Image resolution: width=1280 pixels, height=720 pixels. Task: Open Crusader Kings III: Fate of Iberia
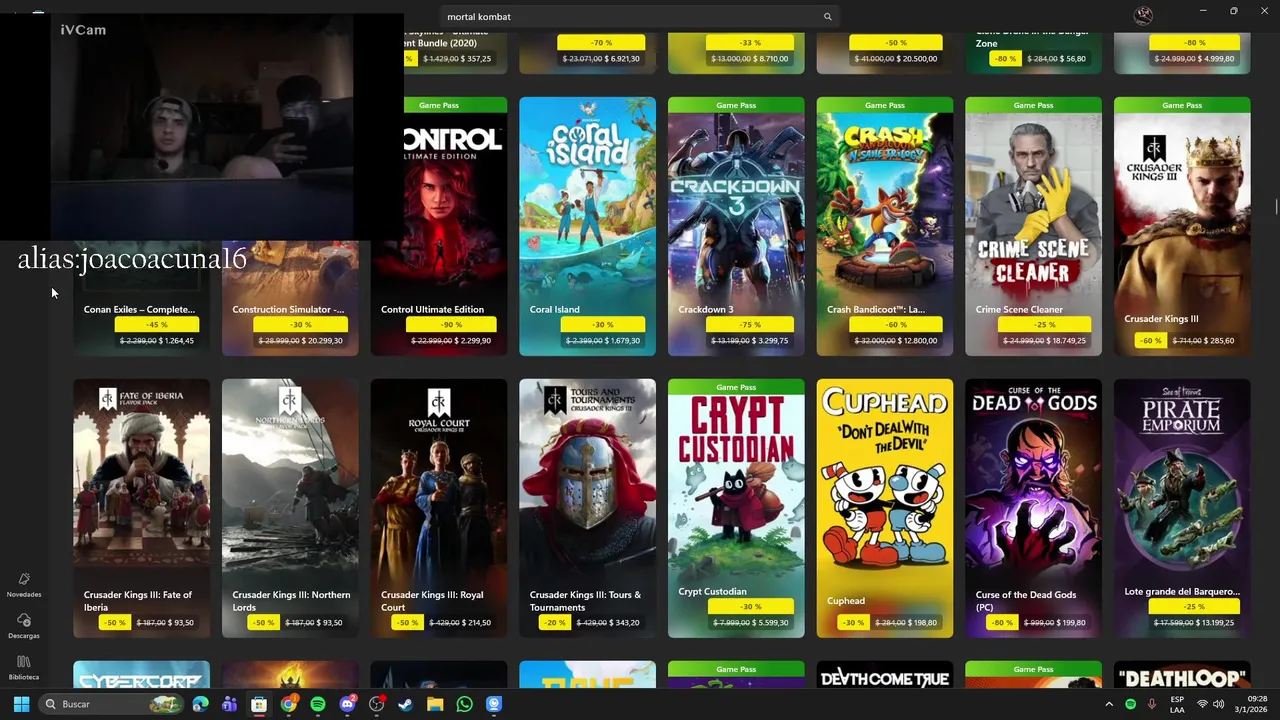[x=141, y=508]
